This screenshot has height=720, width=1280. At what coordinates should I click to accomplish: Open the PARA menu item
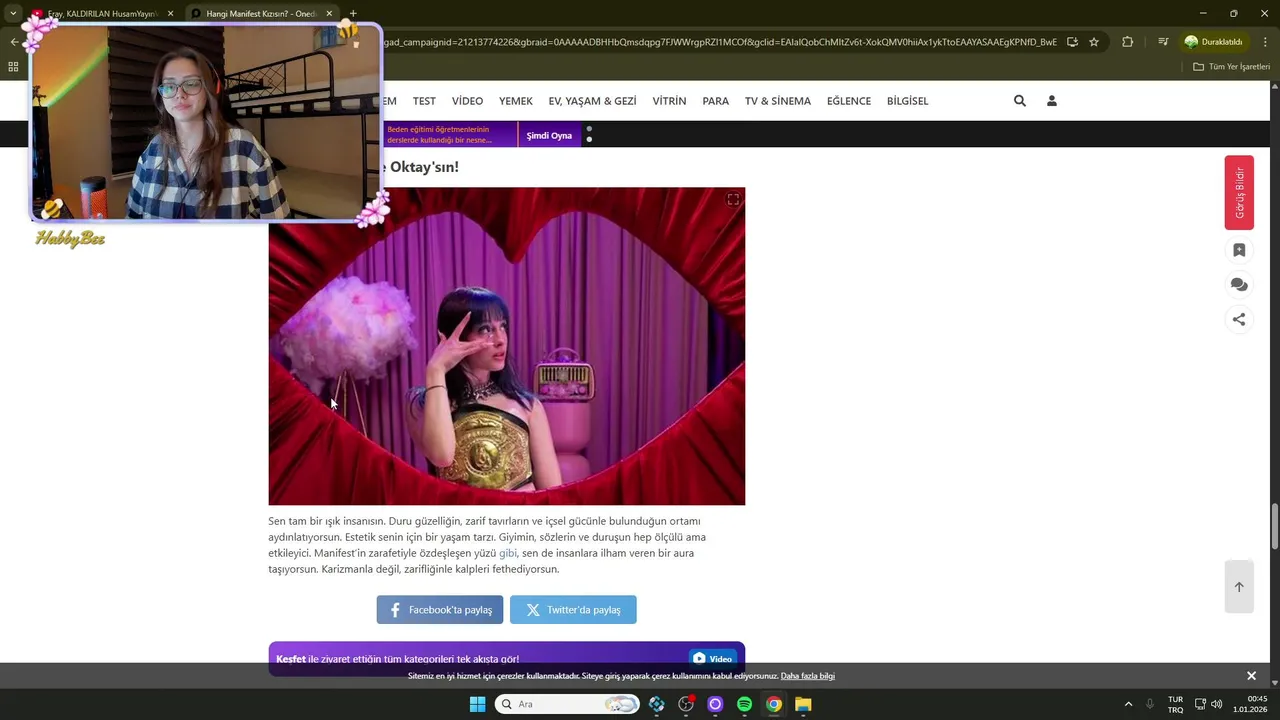pos(715,101)
